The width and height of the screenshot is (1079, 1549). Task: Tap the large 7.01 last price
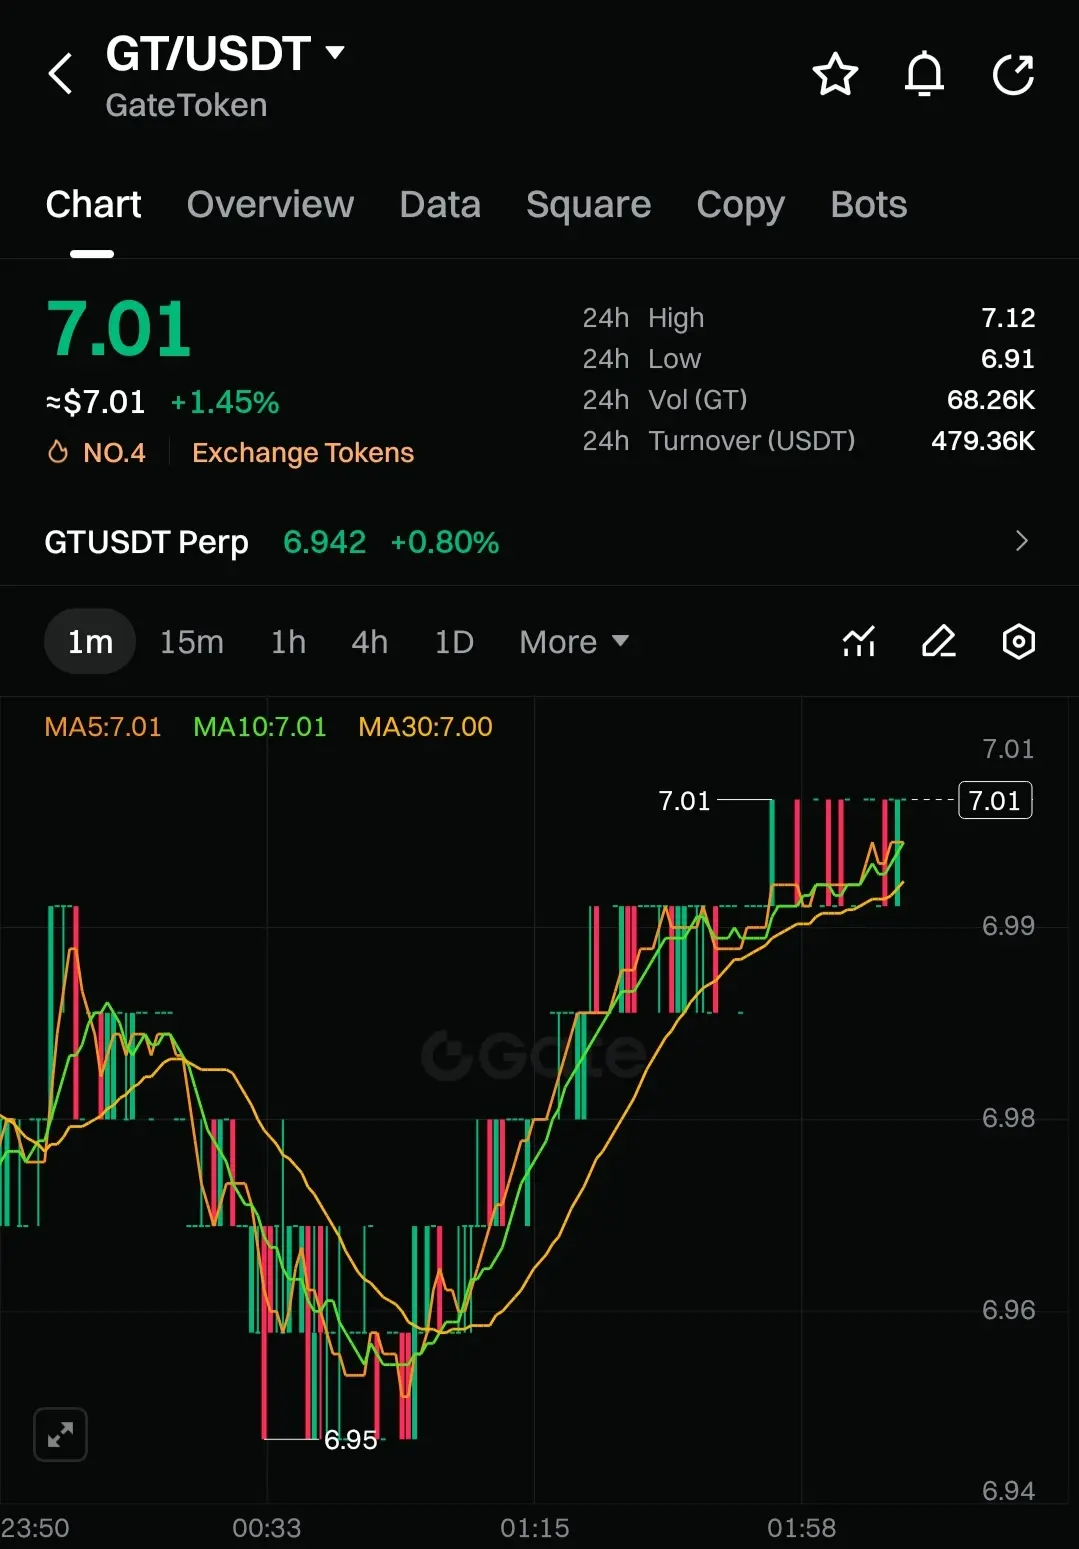click(x=119, y=329)
